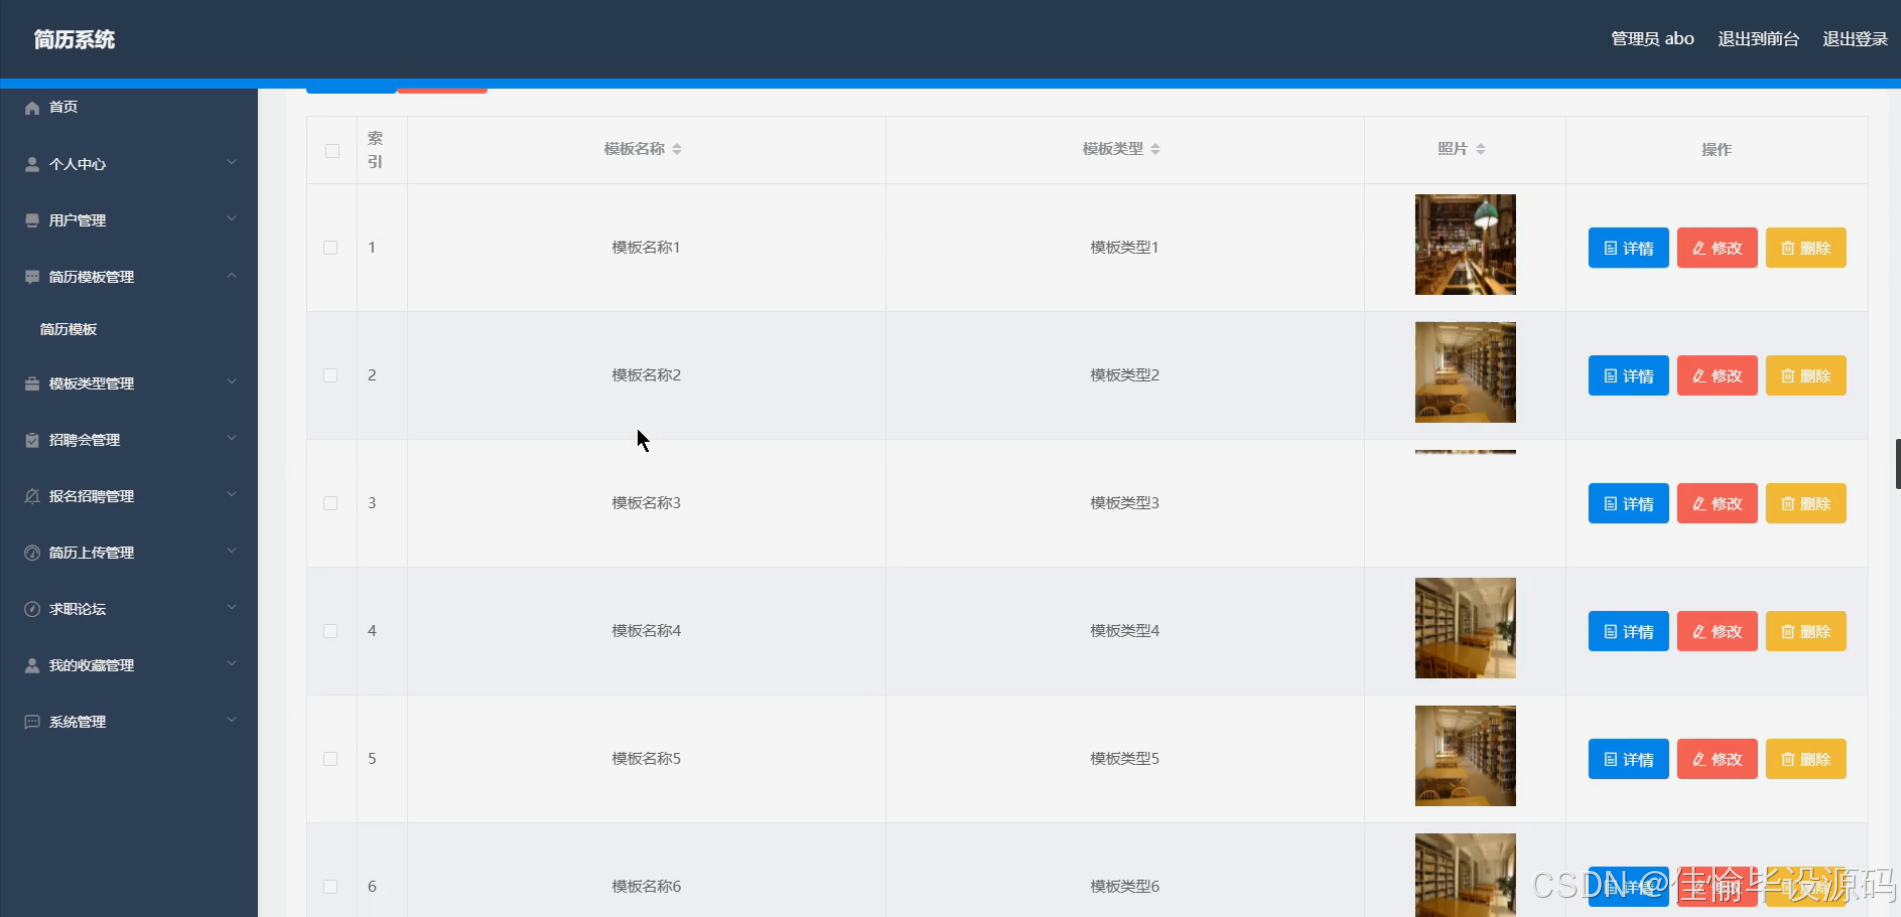Open the 招聘会管理 menu
Image resolution: width=1901 pixels, height=917 pixels.
pos(129,440)
